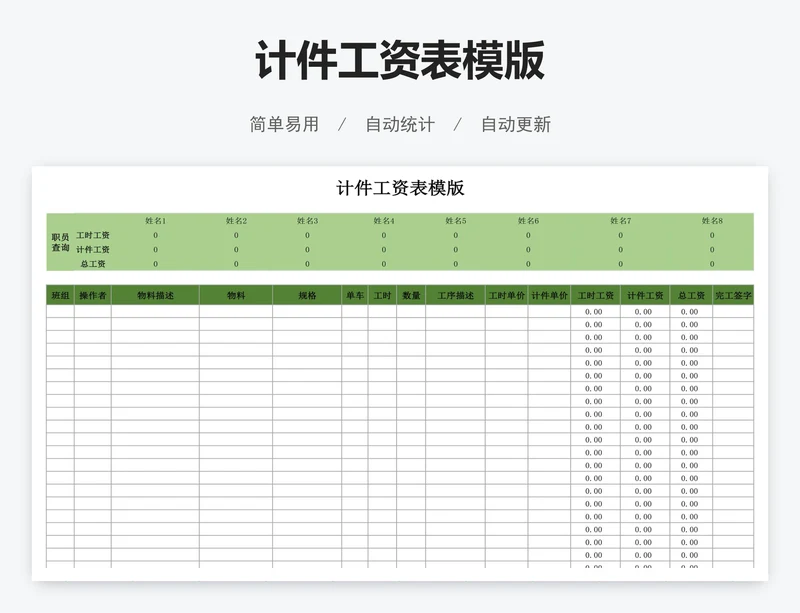Viewport: 800px width, 613px height.
Task: Click 总工资 value under 姓名6
Action: tap(528, 264)
